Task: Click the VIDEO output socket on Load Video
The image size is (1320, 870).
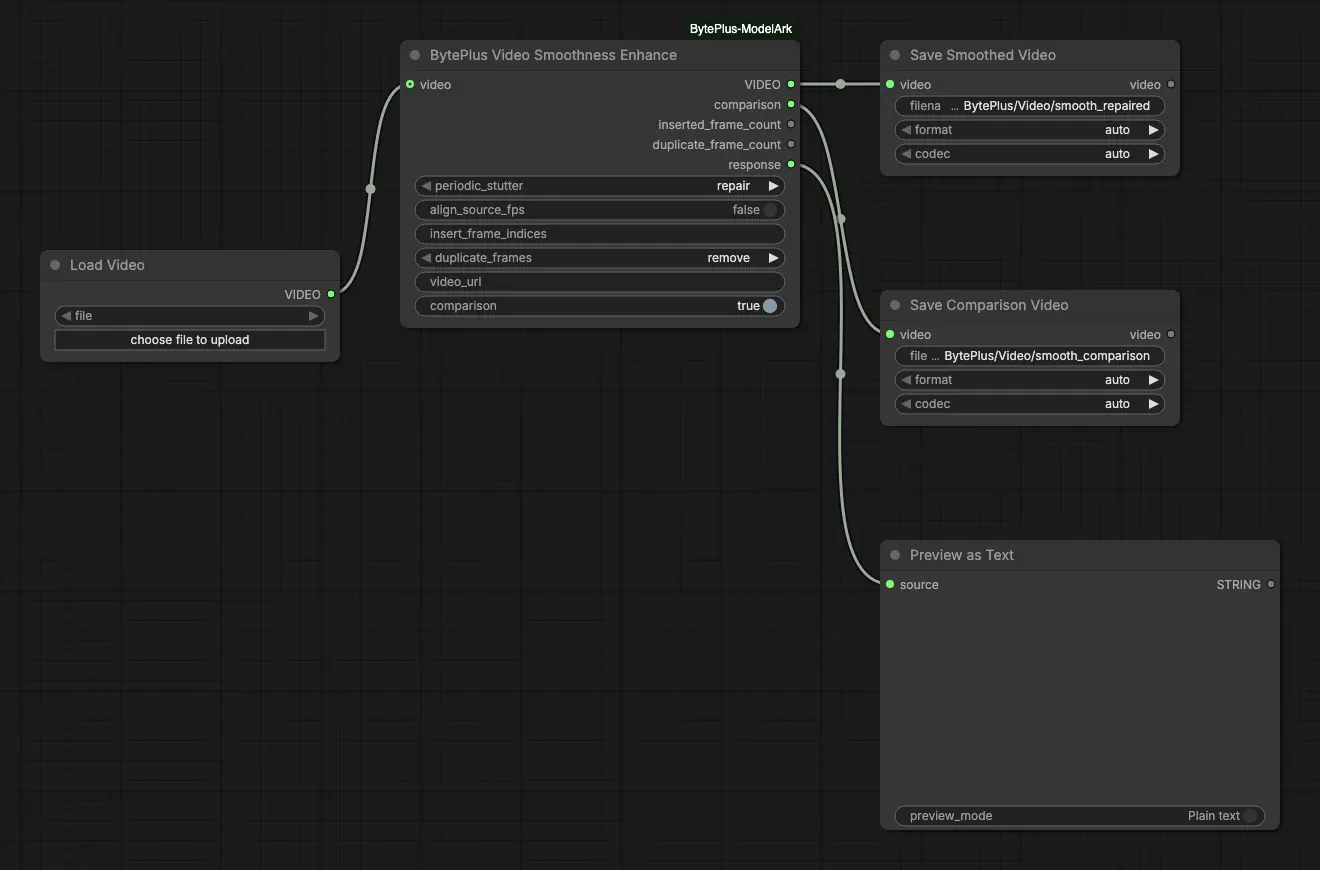Action: pos(331,294)
